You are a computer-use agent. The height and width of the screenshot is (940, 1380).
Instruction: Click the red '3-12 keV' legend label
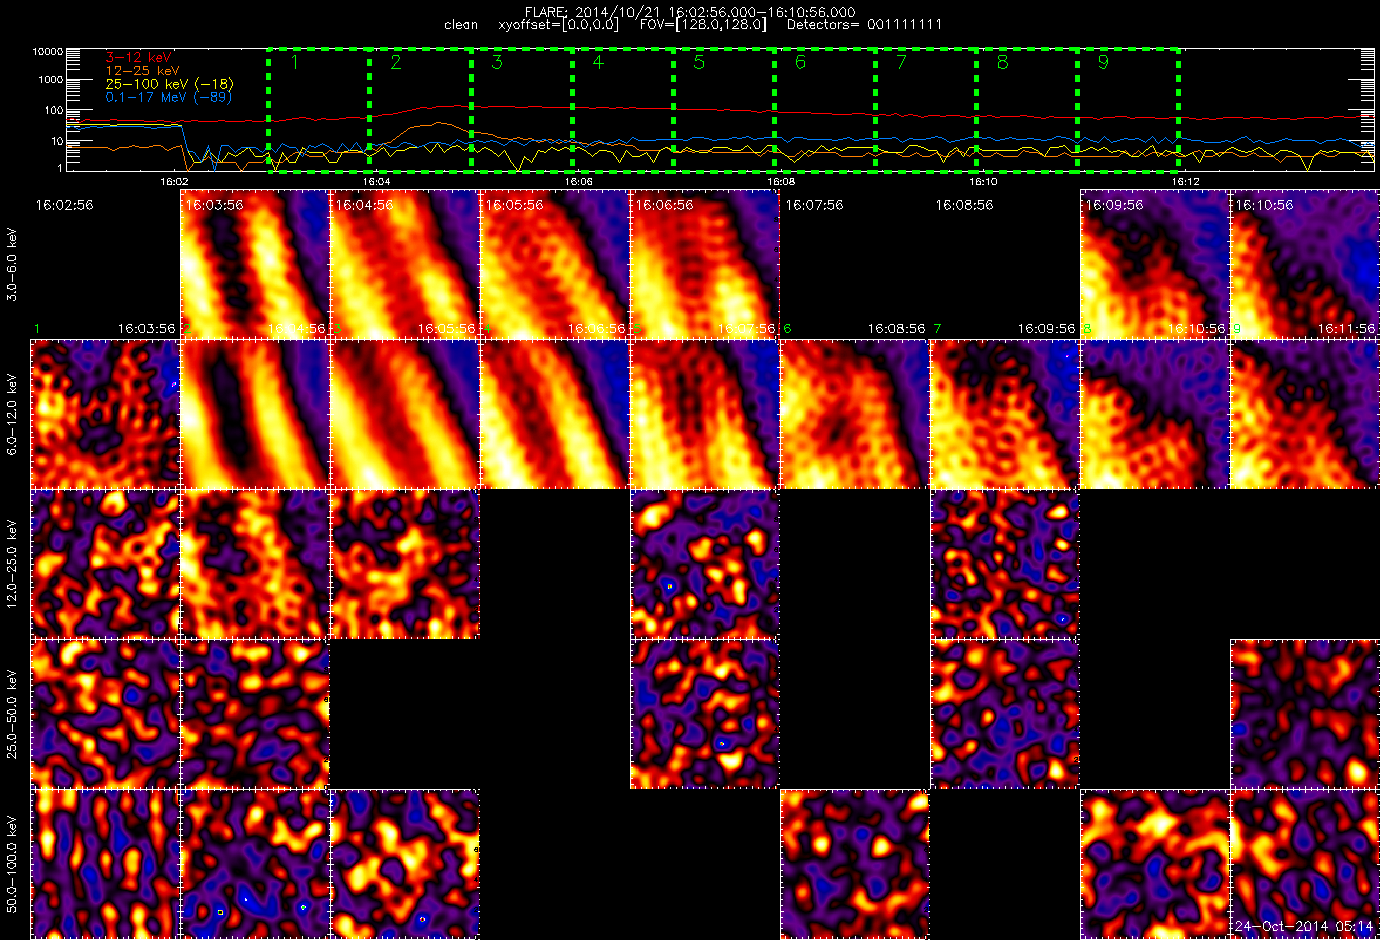(139, 58)
